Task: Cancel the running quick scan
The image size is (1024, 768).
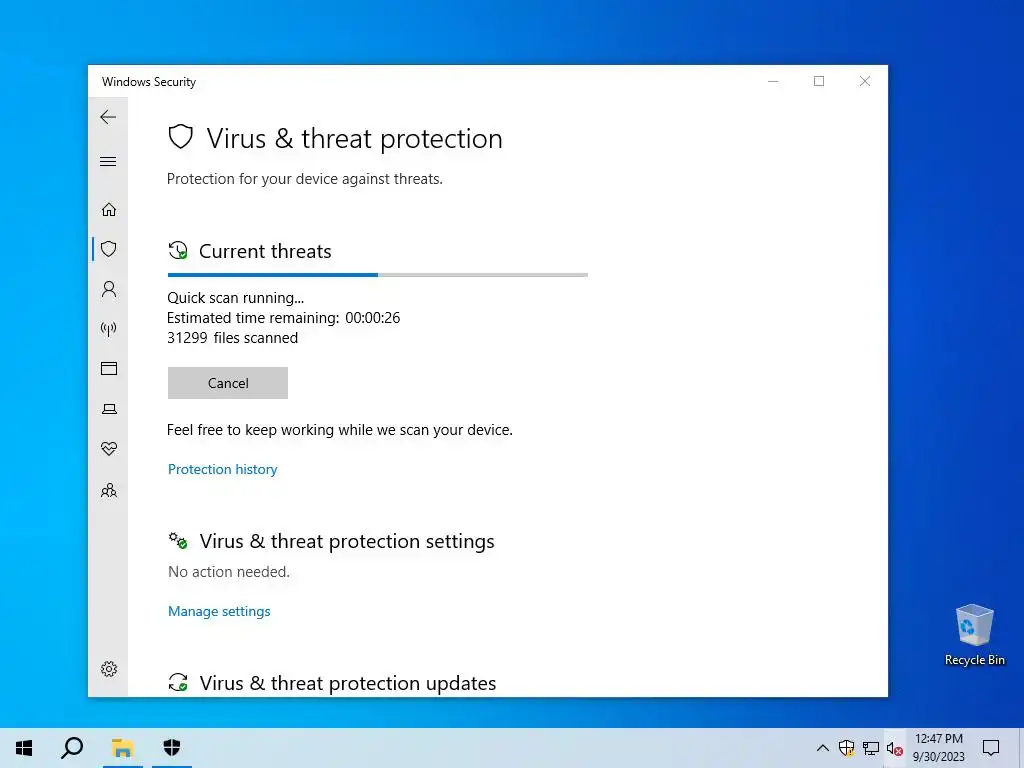Action: click(227, 383)
